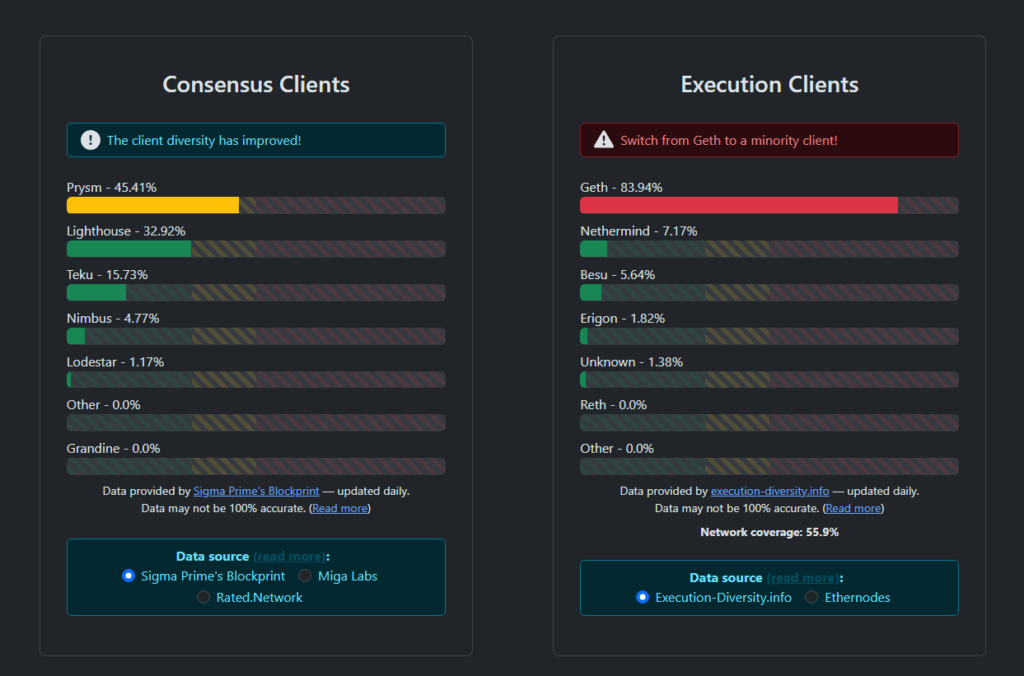Click the info icon in the client diversity alert
The height and width of the screenshot is (676, 1024).
pos(90,140)
